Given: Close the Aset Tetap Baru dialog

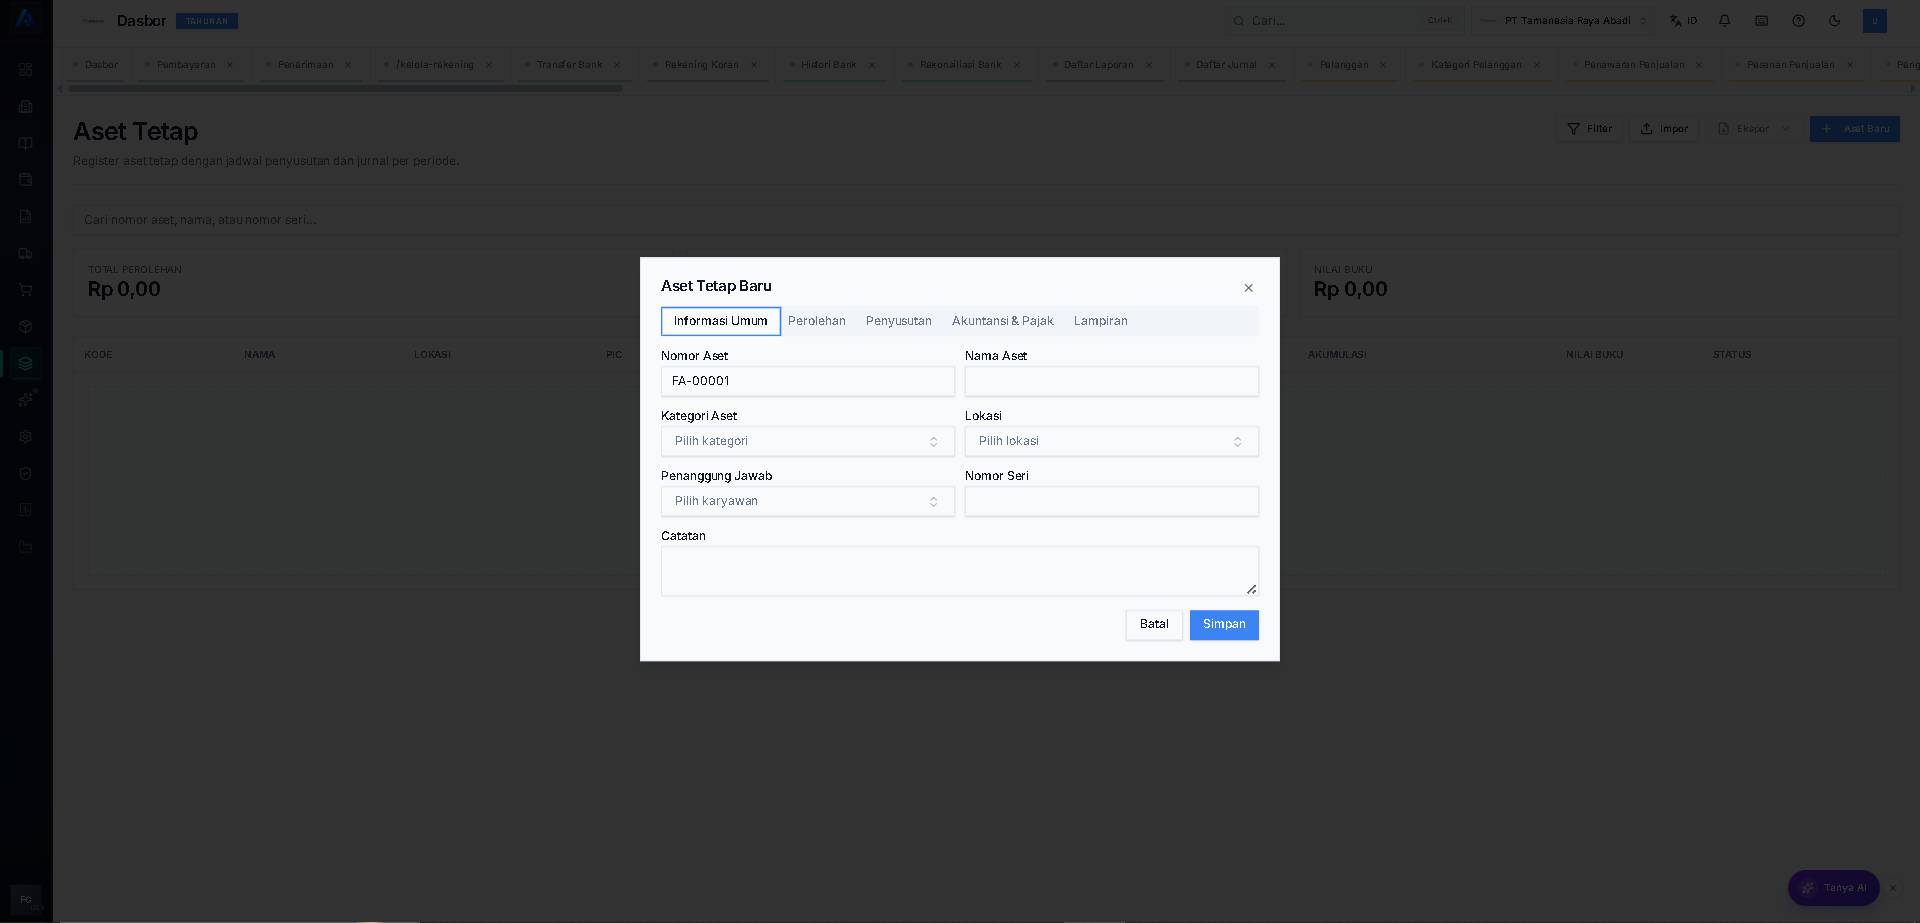Looking at the screenshot, I should point(1248,288).
